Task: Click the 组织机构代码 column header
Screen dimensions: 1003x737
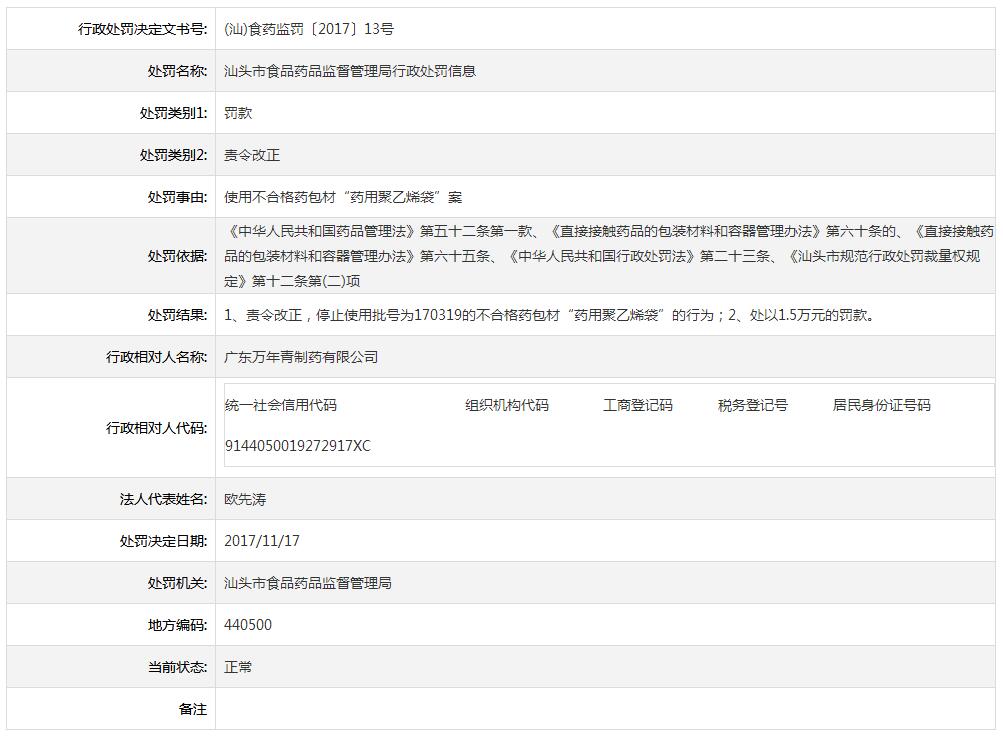Action: tap(507, 405)
